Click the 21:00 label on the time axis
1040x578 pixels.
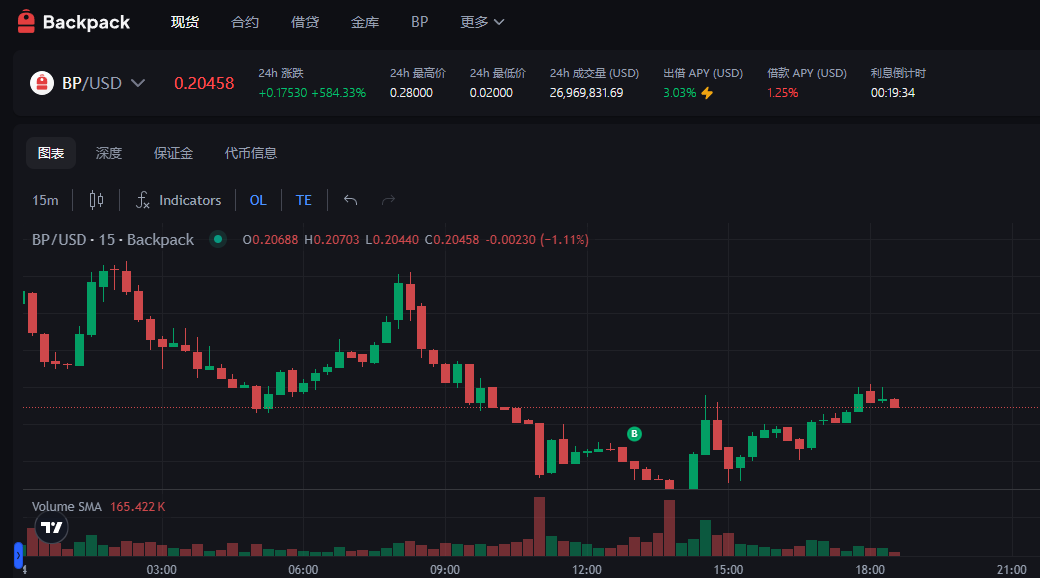tap(1012, 569)
